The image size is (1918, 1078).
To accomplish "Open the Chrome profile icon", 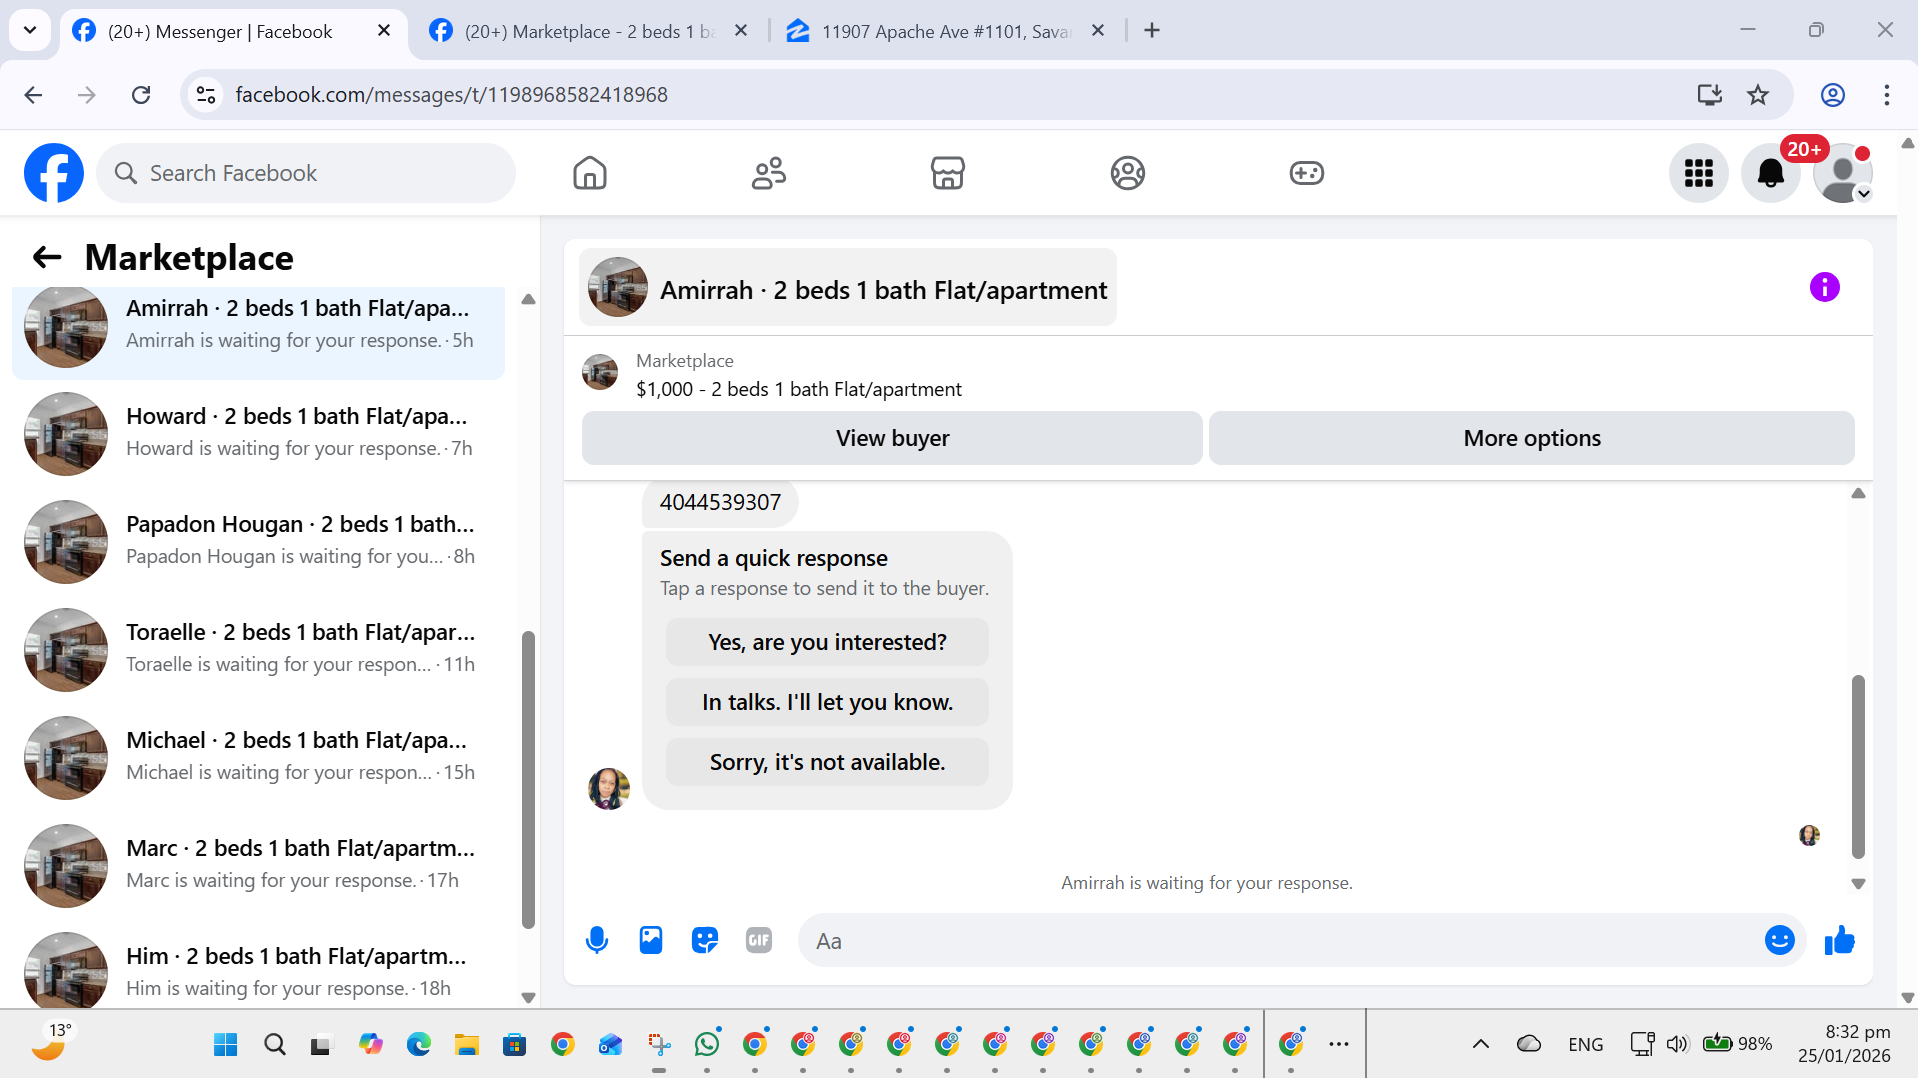I will click(x=1832, y=95).
